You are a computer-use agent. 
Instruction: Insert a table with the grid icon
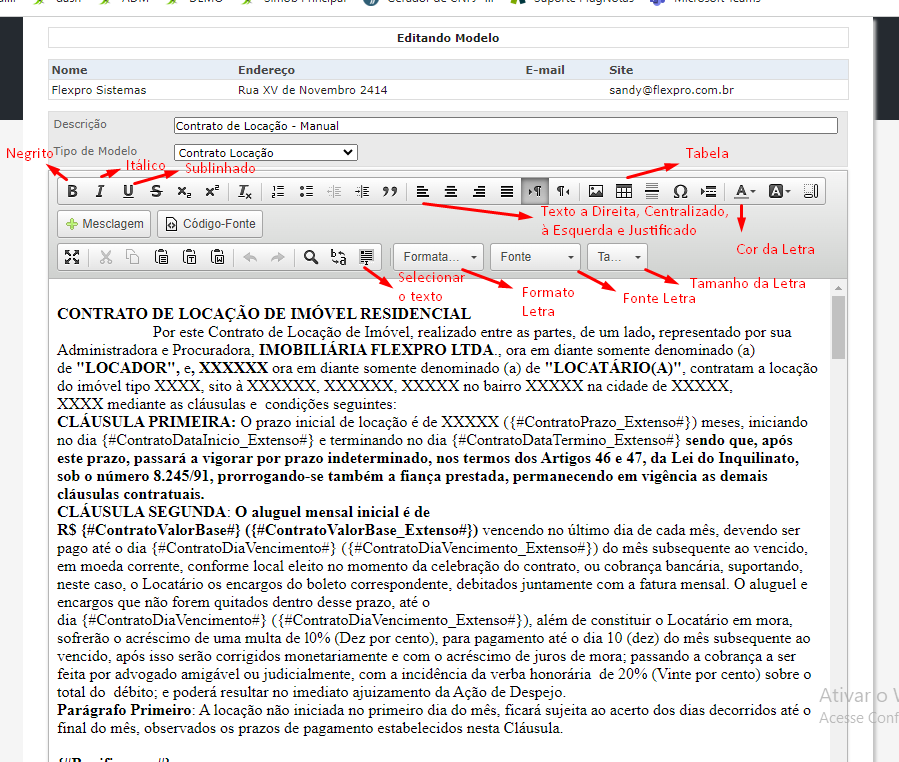coord(624,192)
